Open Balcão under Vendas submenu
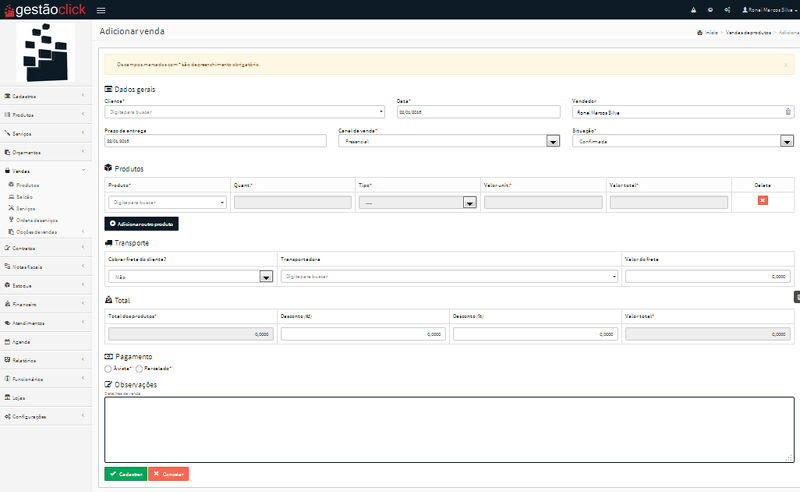800x492 pixels. coord(21,196)
